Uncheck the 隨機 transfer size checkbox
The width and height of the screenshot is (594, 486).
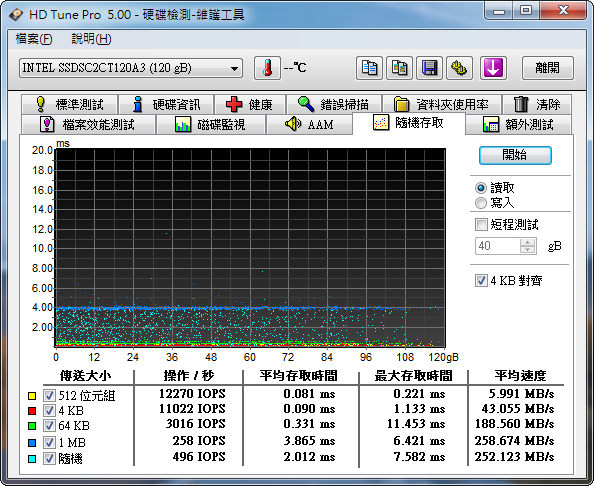coord(49,458)
